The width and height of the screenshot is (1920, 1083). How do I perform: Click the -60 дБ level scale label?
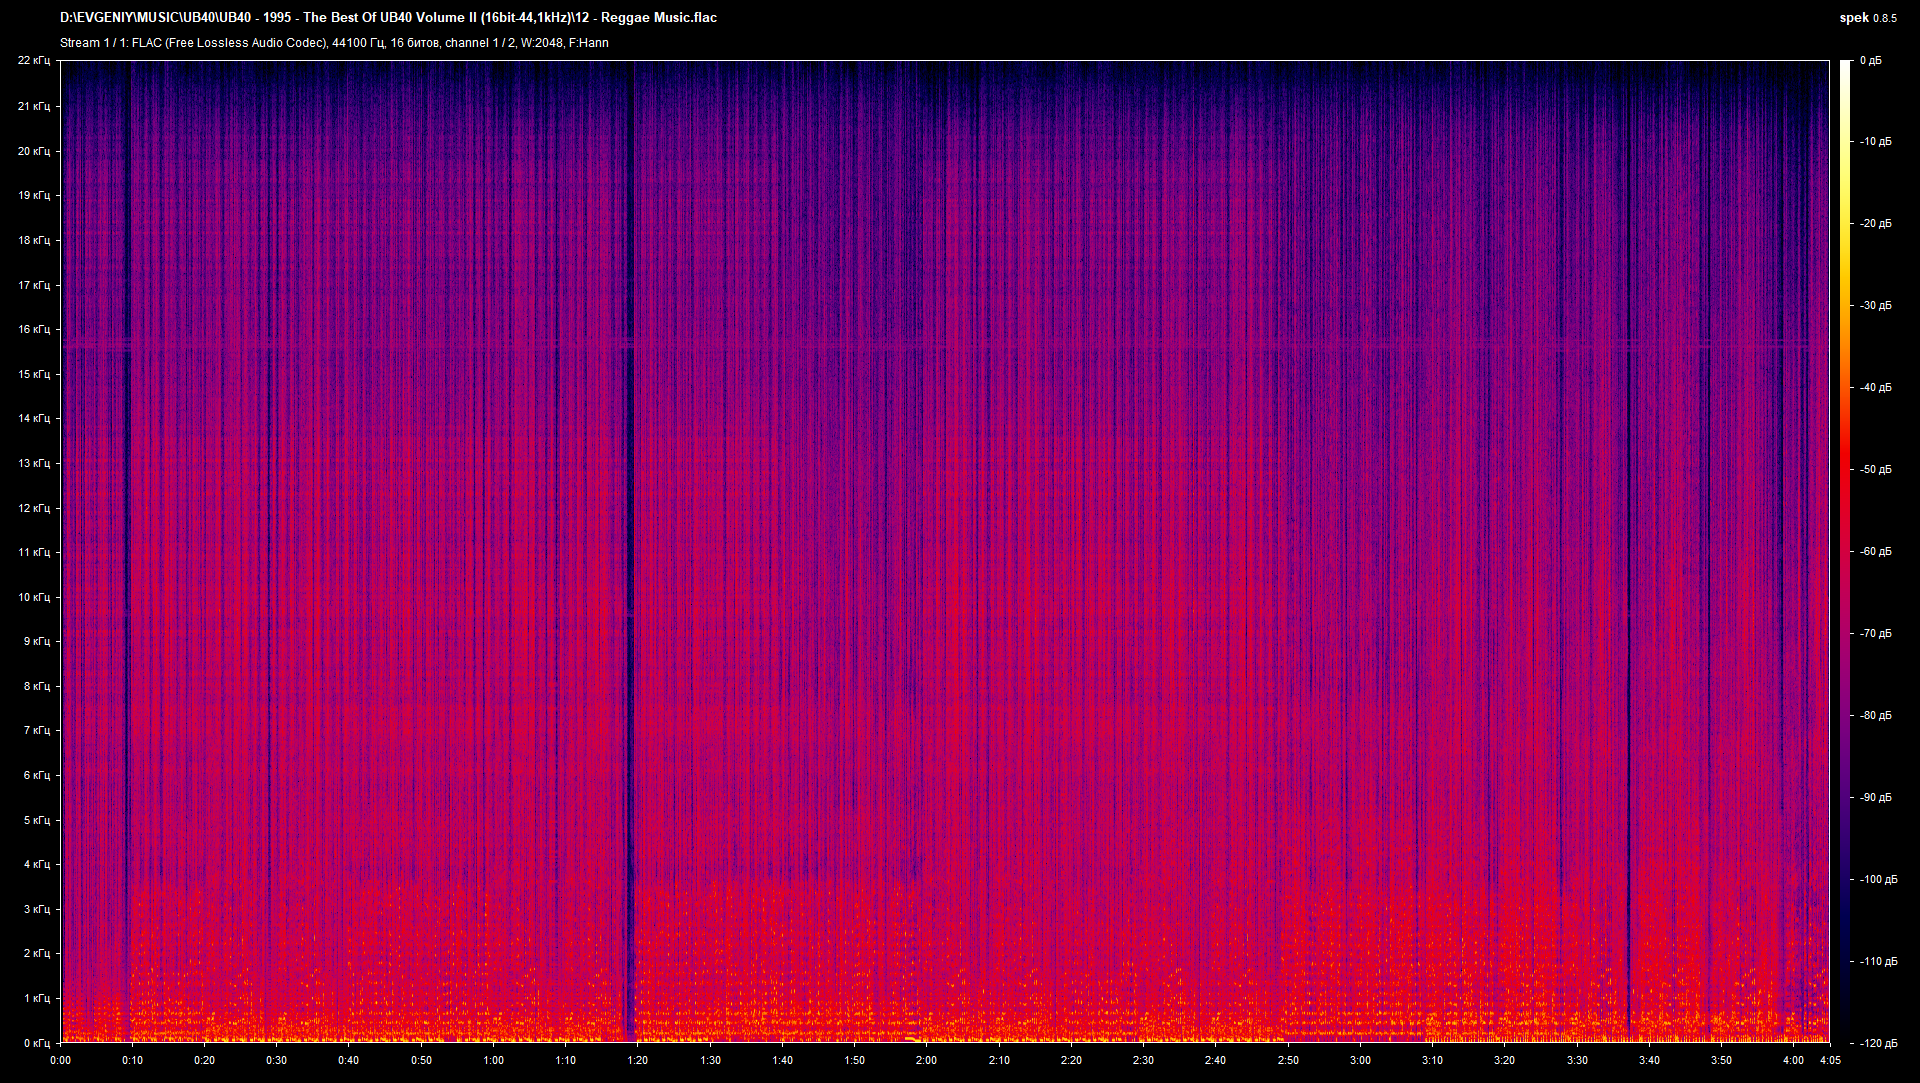click(1876, 552)
